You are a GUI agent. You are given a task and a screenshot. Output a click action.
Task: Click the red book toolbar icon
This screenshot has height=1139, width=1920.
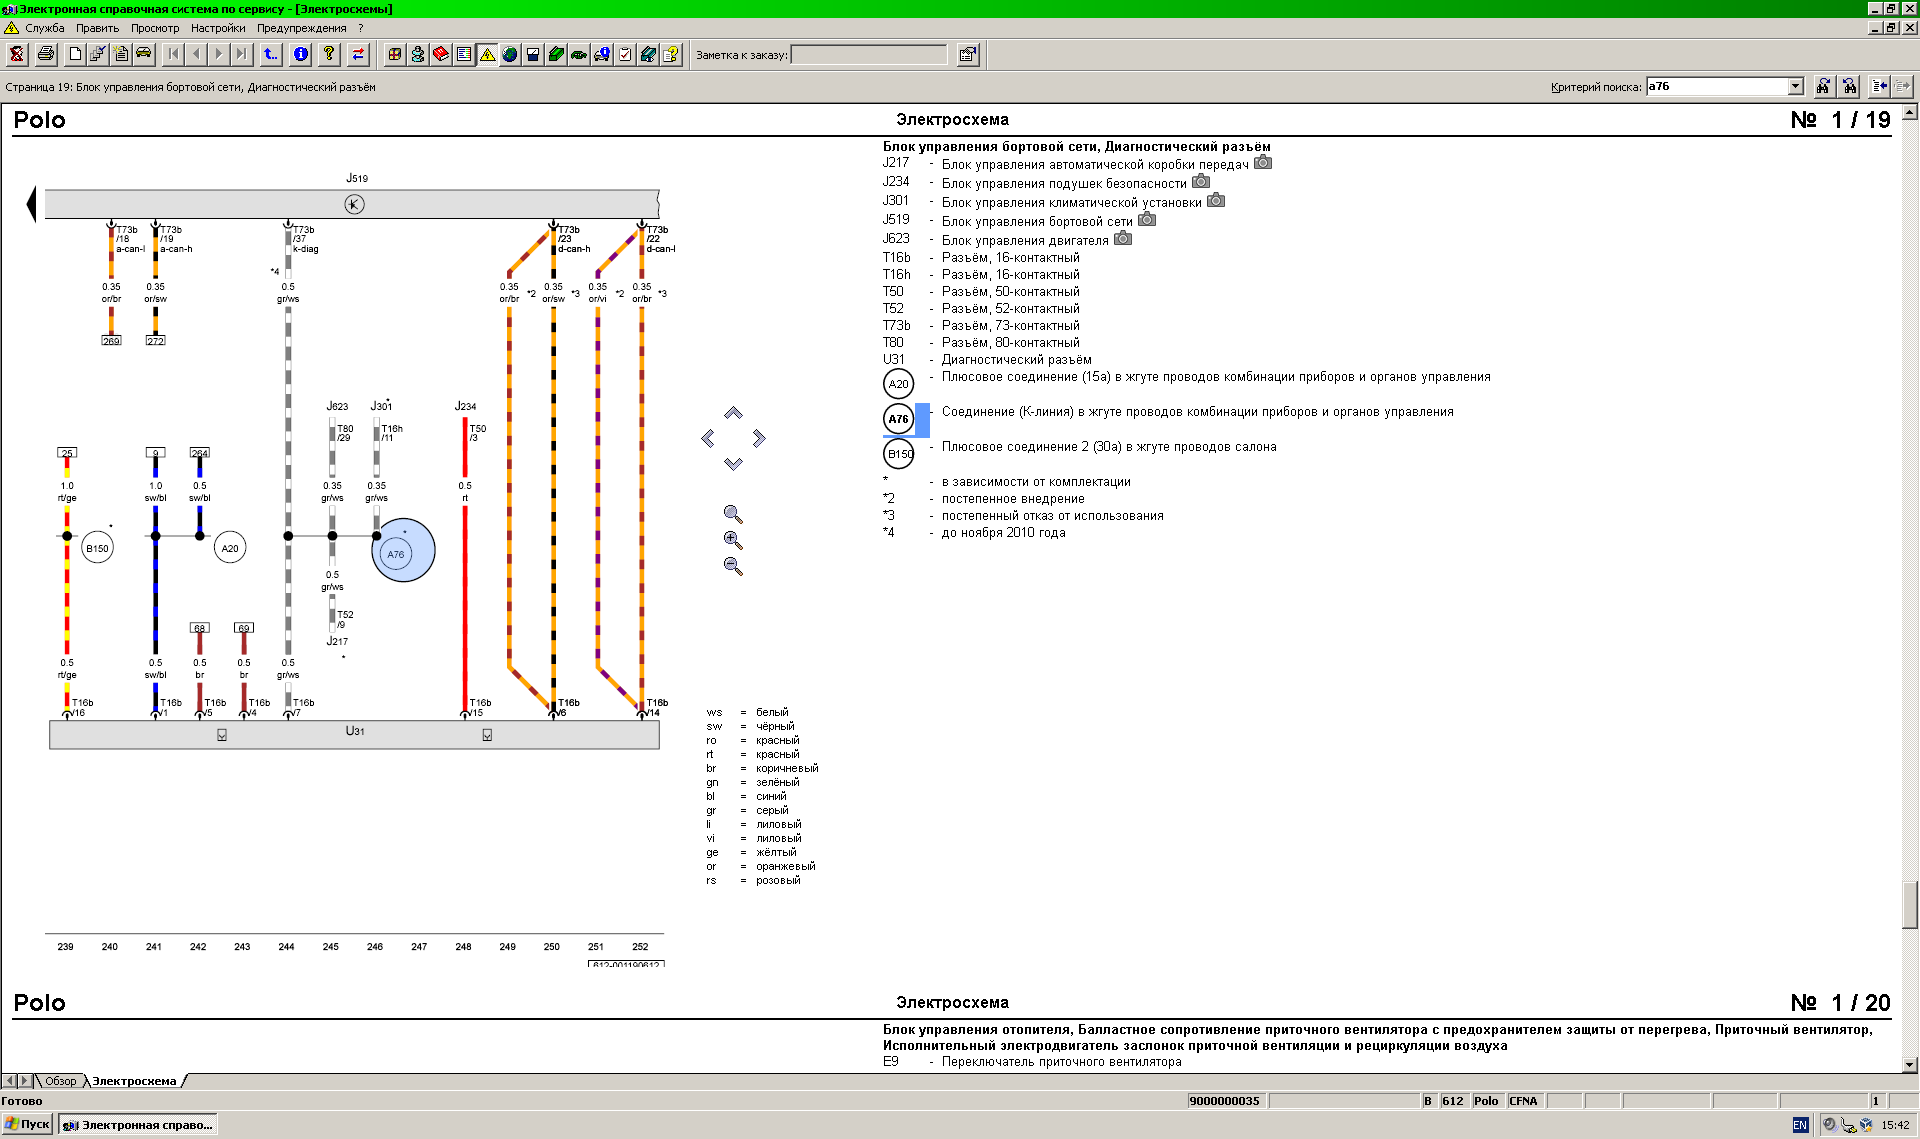[441, 55]
